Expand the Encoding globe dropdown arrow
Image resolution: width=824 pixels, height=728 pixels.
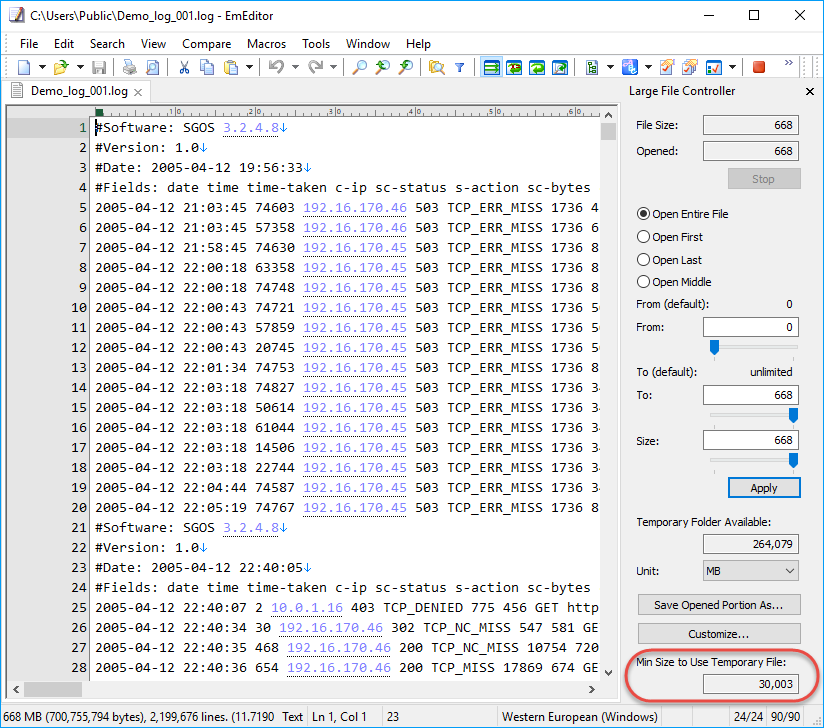pyautogui.click(x=648, y=67)
